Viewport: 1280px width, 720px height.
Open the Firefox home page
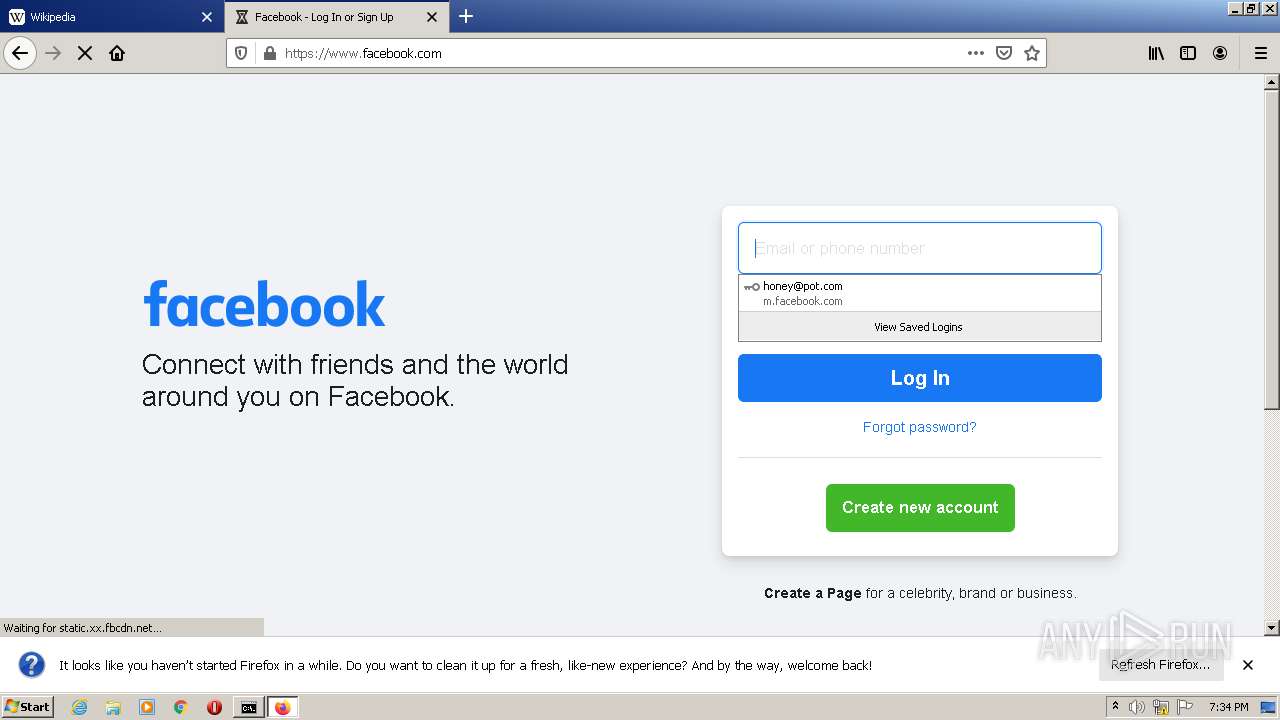[117, 53]
